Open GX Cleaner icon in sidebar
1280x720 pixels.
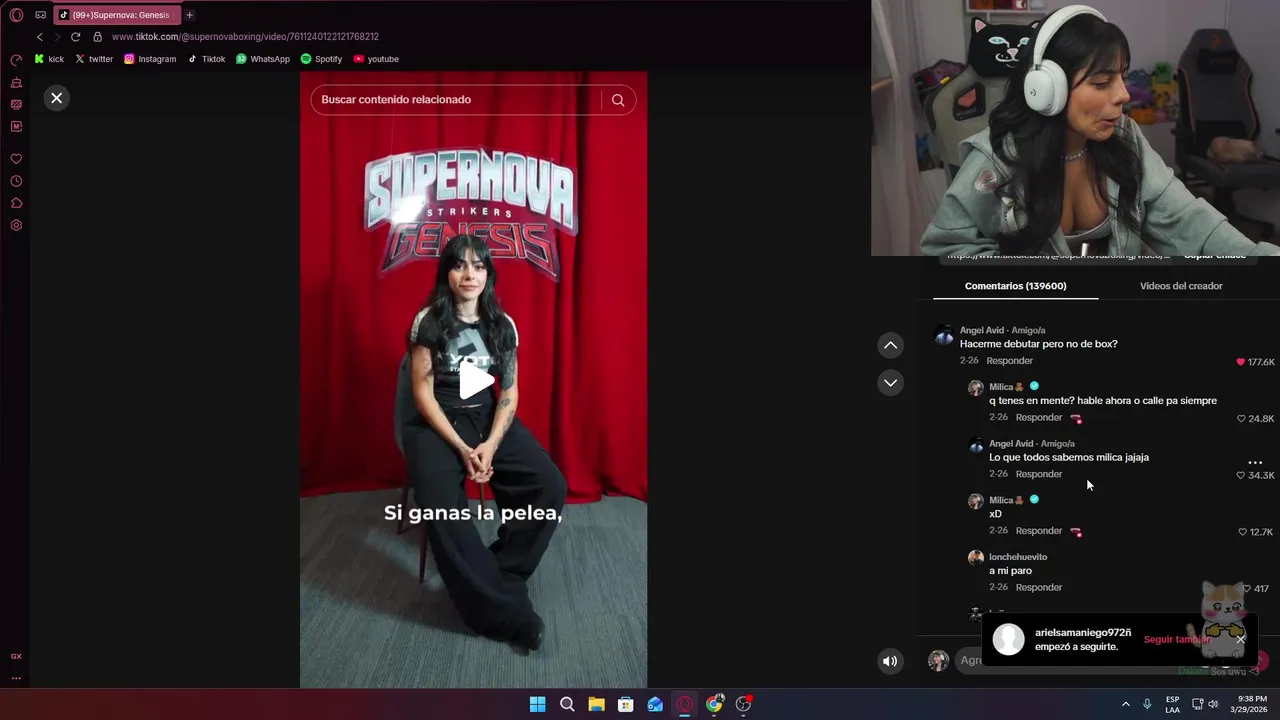coord(16,82)
